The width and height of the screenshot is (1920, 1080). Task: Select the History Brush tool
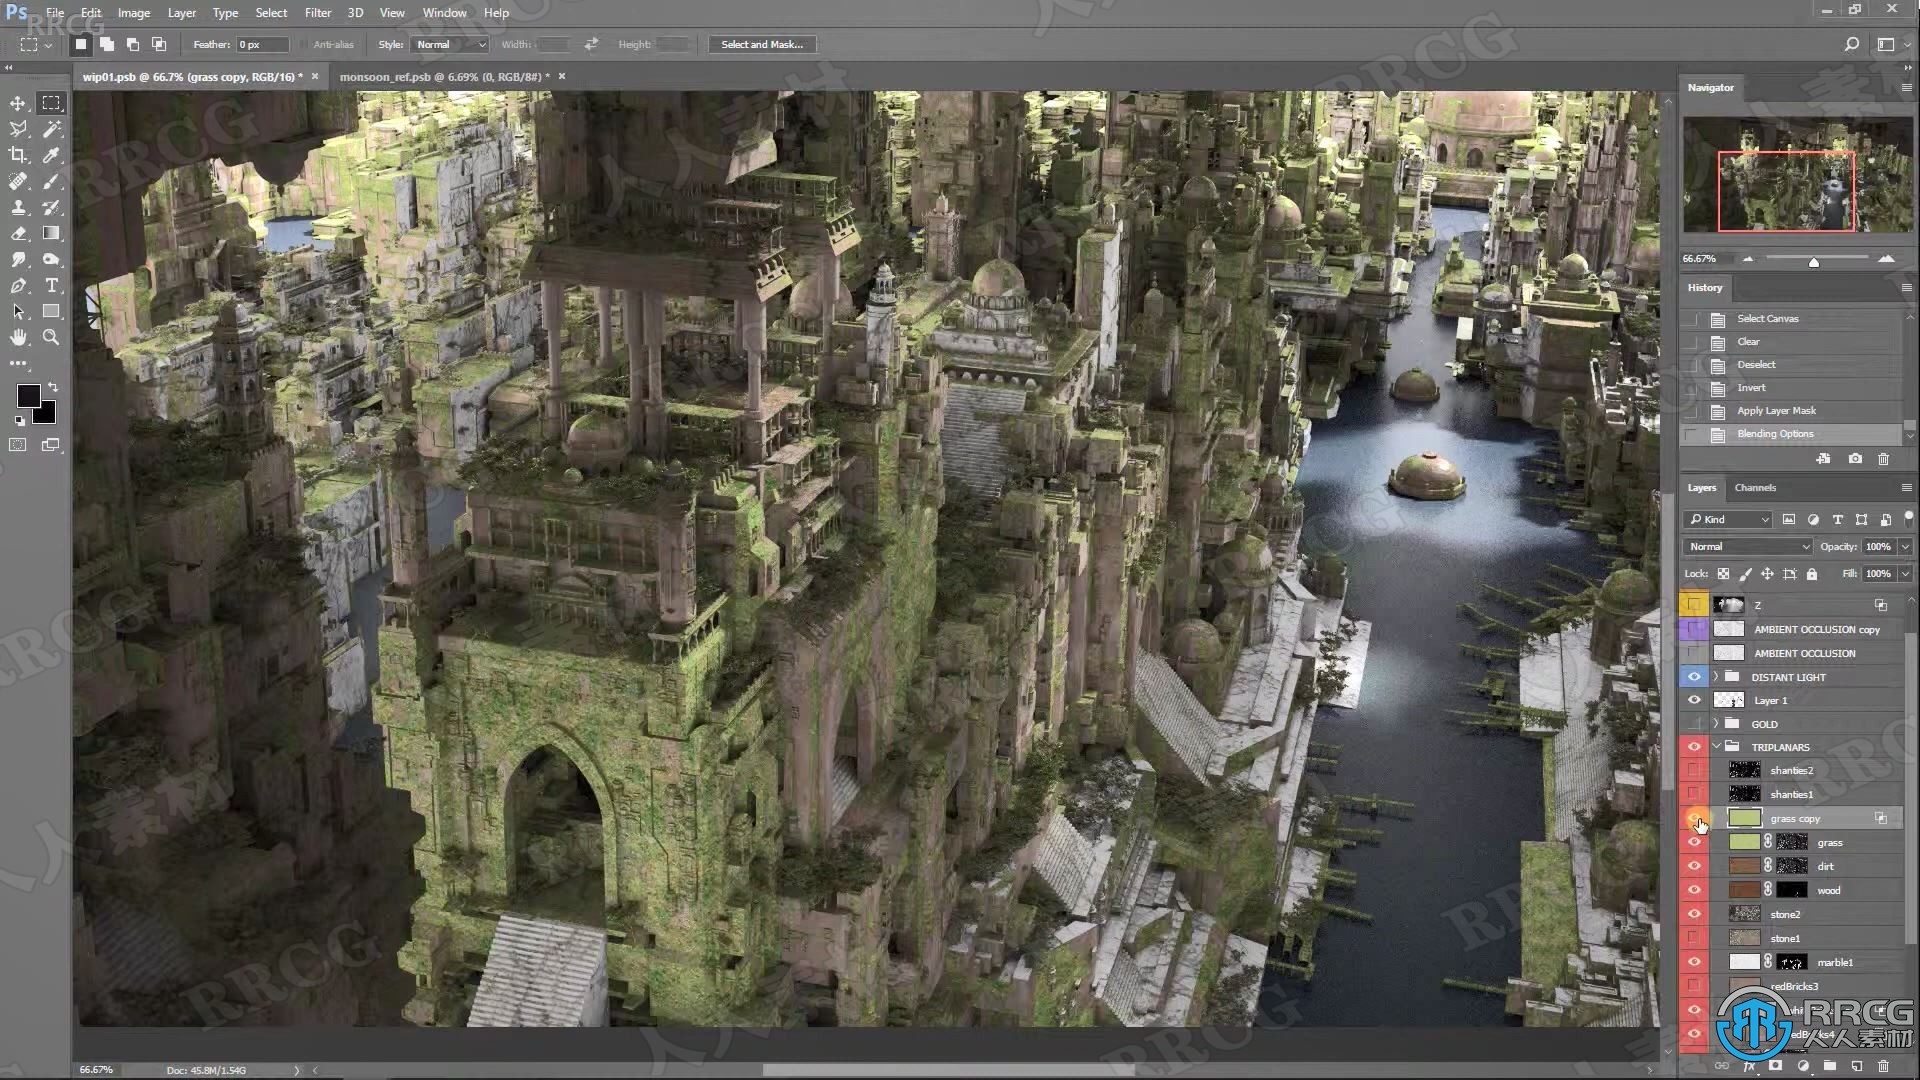point(51,207)
